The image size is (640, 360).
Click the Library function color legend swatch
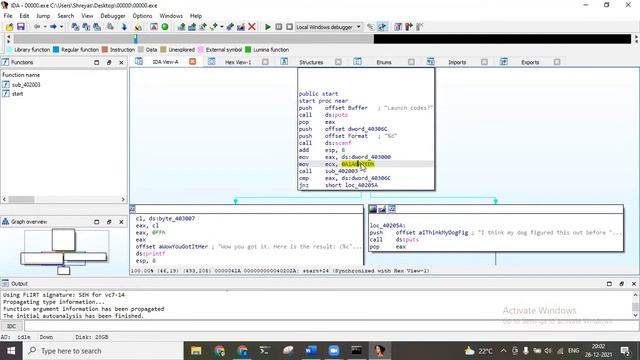point(10,49)
